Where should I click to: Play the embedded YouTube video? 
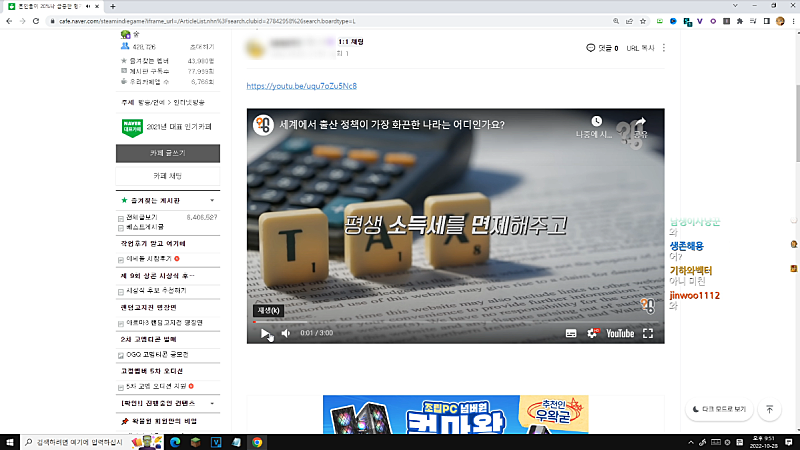tap(266, 333)
